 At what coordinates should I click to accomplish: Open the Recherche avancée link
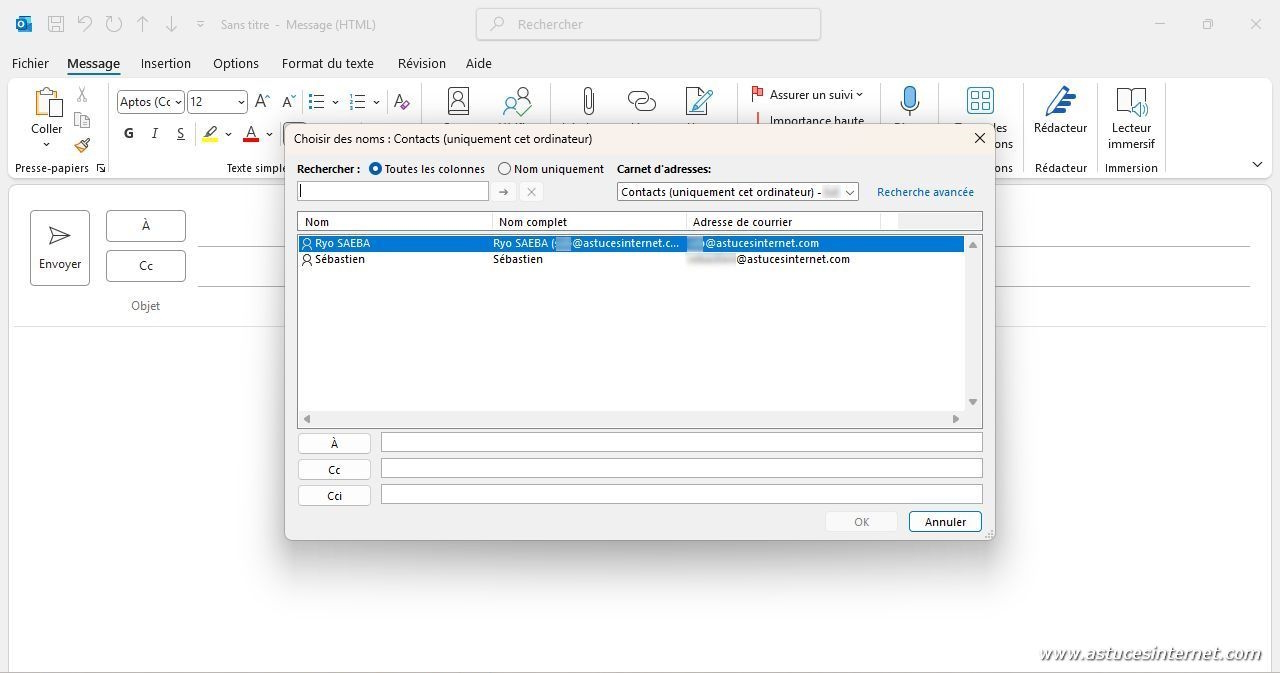pyautogui.click(x=924, y=192)
